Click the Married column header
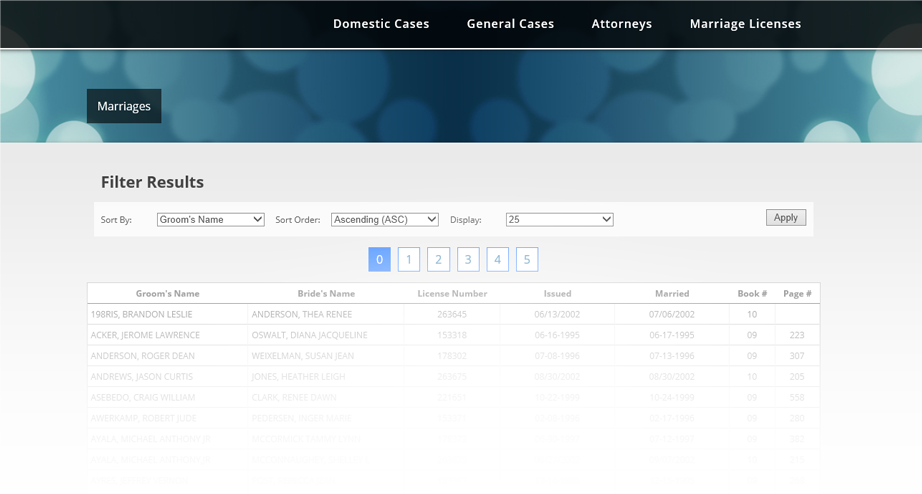922x494 pixels. (x=672, y=293)
